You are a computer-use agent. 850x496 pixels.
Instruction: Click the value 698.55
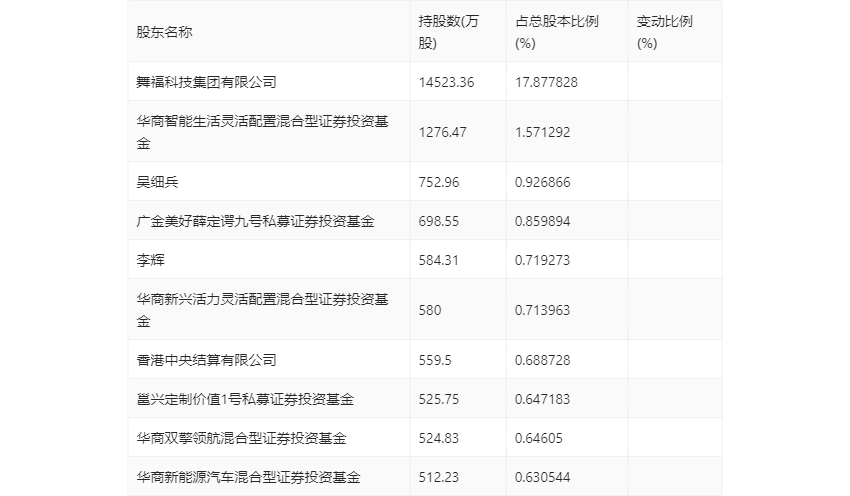click(x=439, y=221)
